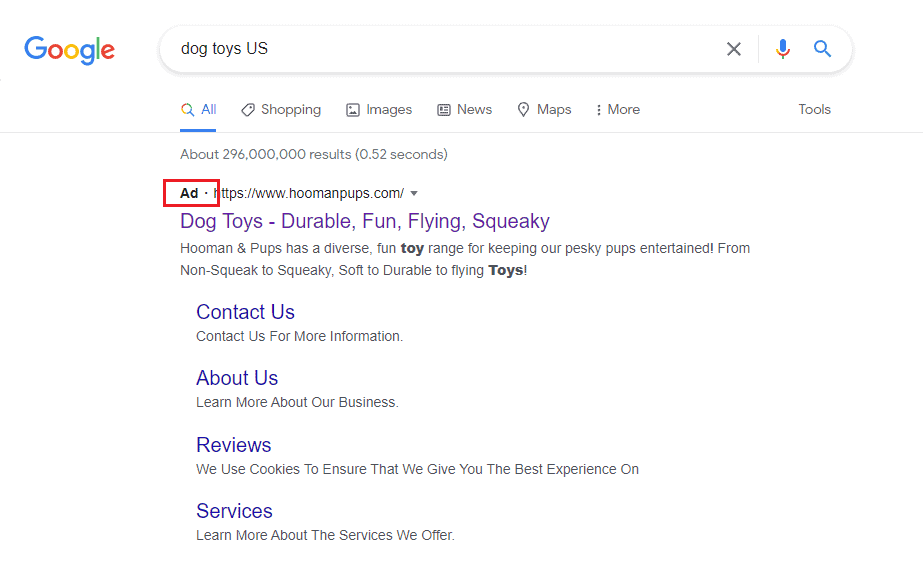Start voice search with the microphone icon
923x562 pixels.
[x=782, y=49]
